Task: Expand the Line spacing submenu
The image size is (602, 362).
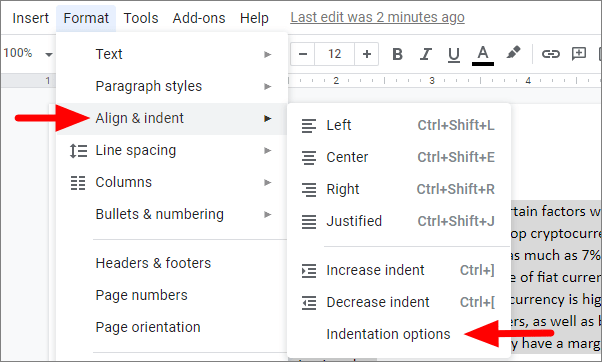Action: pyautogui.click(x=172, y=150)
